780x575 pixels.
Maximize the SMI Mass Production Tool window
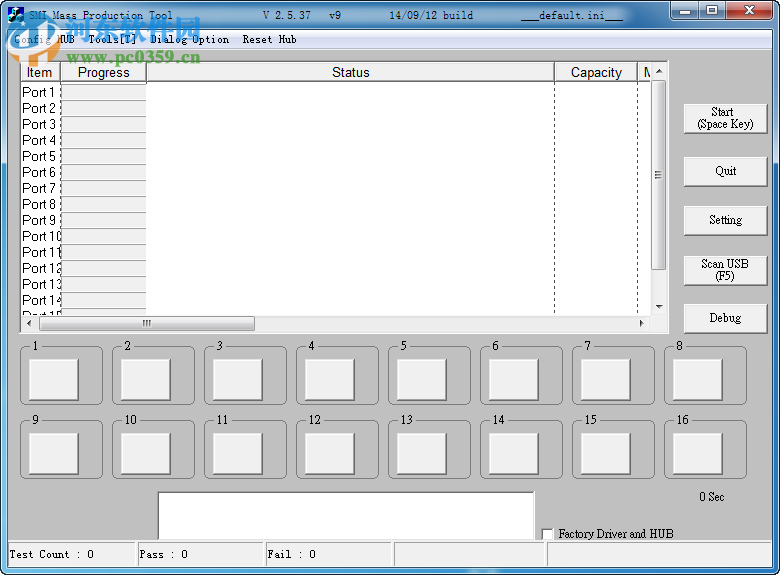pyautogui.click(x=712, y=10)
